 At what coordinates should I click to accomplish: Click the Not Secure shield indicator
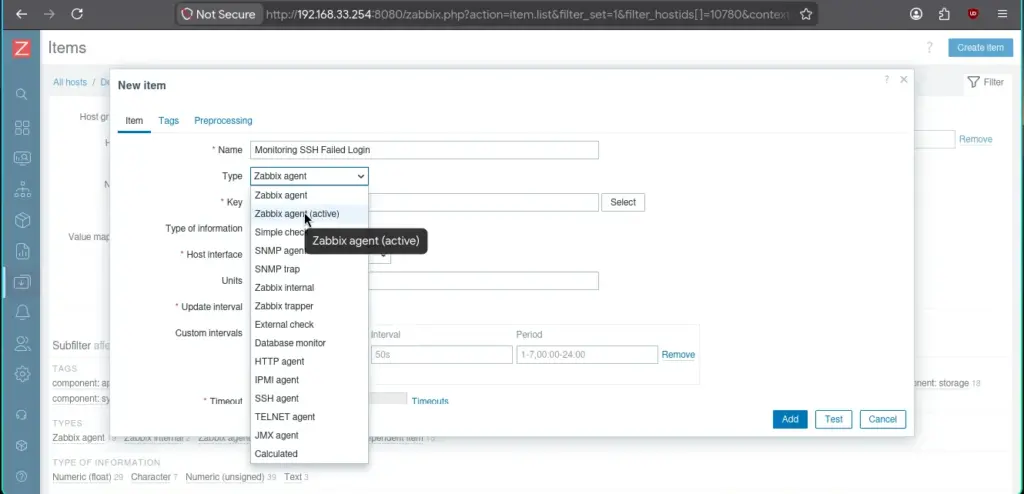(x=221, y=14)
